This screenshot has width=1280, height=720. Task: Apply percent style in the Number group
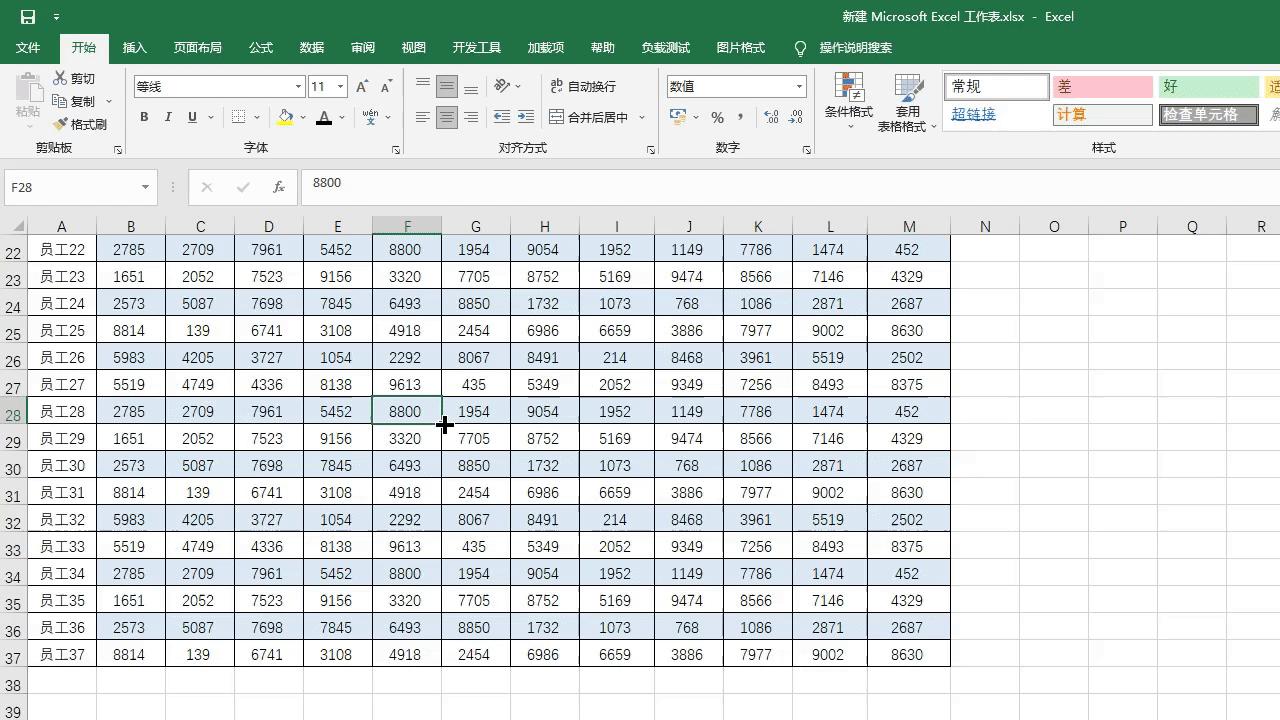coord(716,117)
